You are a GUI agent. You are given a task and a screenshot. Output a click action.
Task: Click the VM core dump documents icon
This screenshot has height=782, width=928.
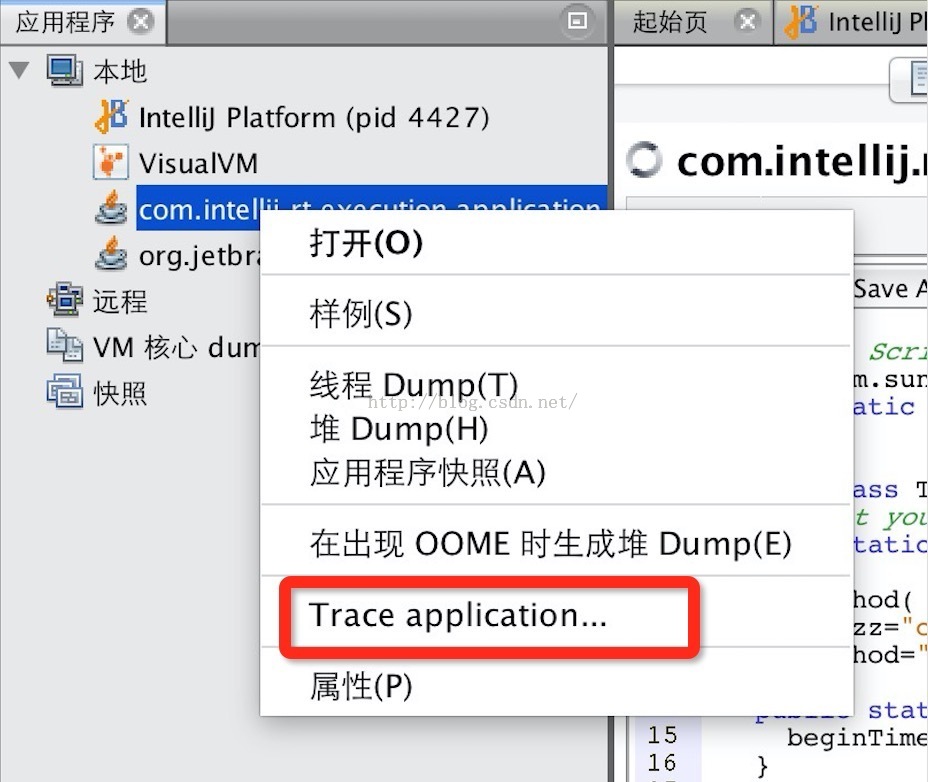point(65,345)
